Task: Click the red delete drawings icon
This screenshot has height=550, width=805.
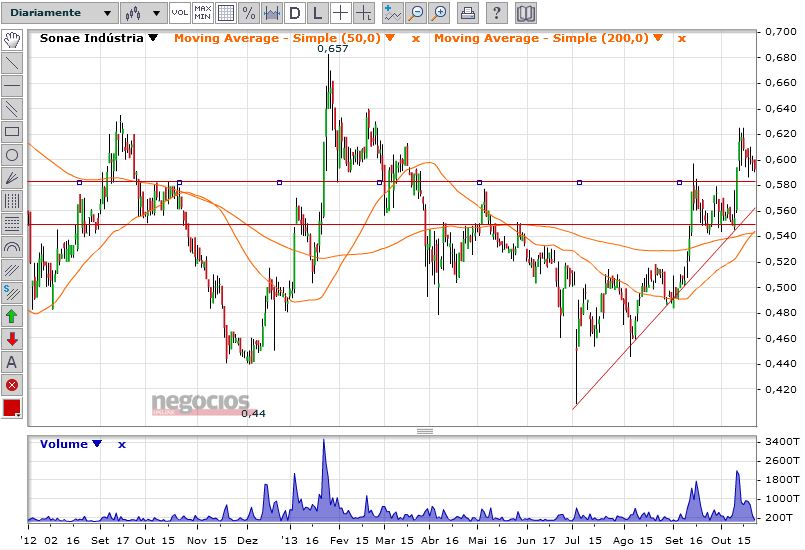Action: 12,385
